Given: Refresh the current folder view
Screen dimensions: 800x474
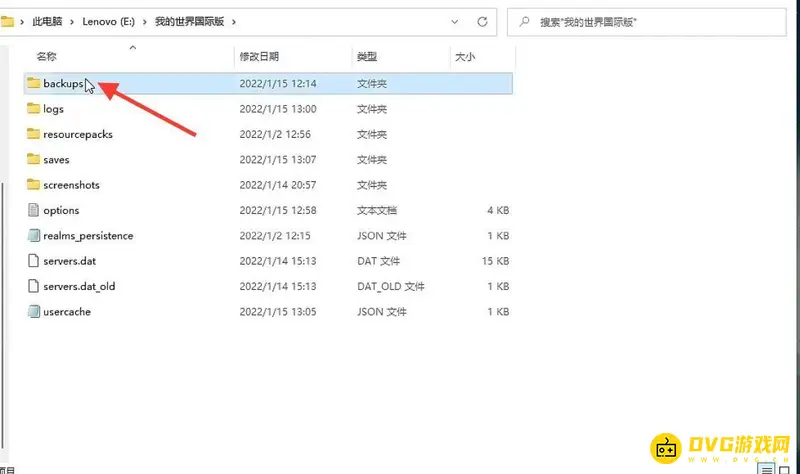Looking at the screenshot, I should coord(482,20).
